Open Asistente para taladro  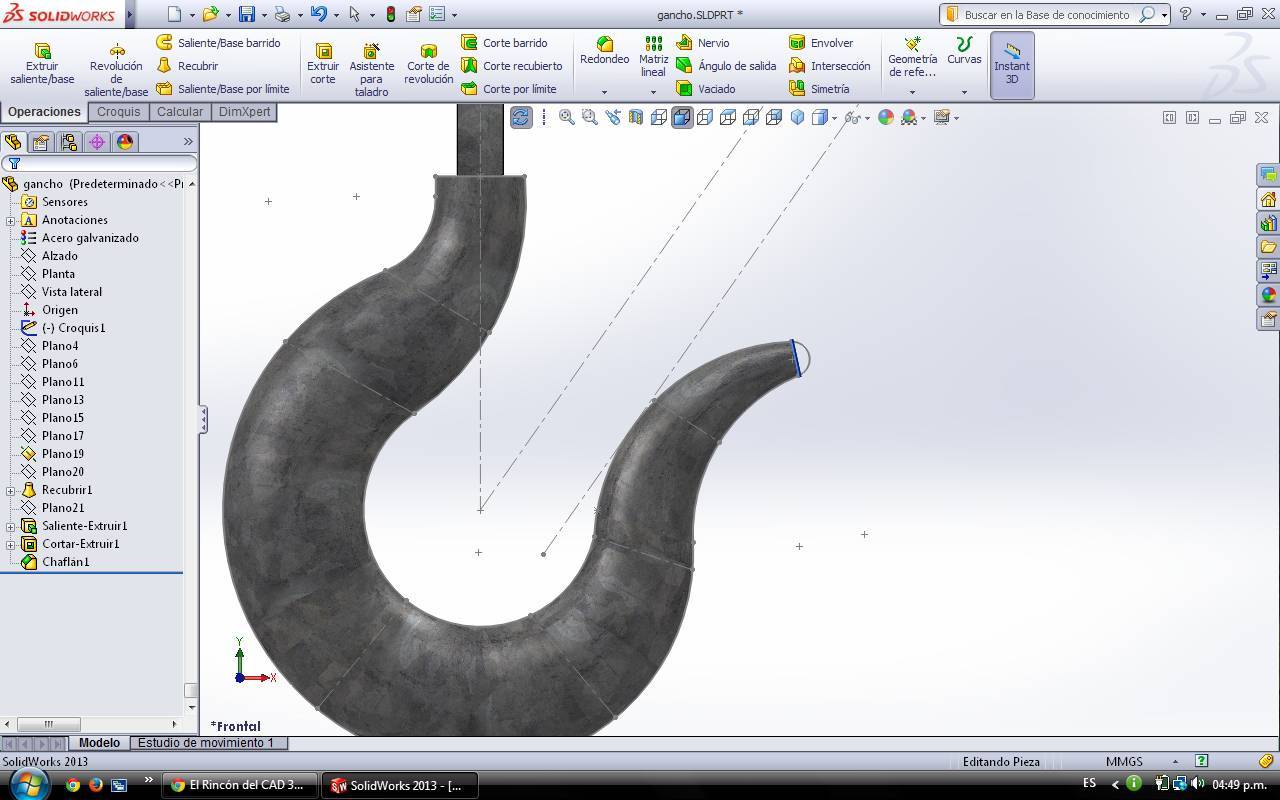[x=371, y=69]
